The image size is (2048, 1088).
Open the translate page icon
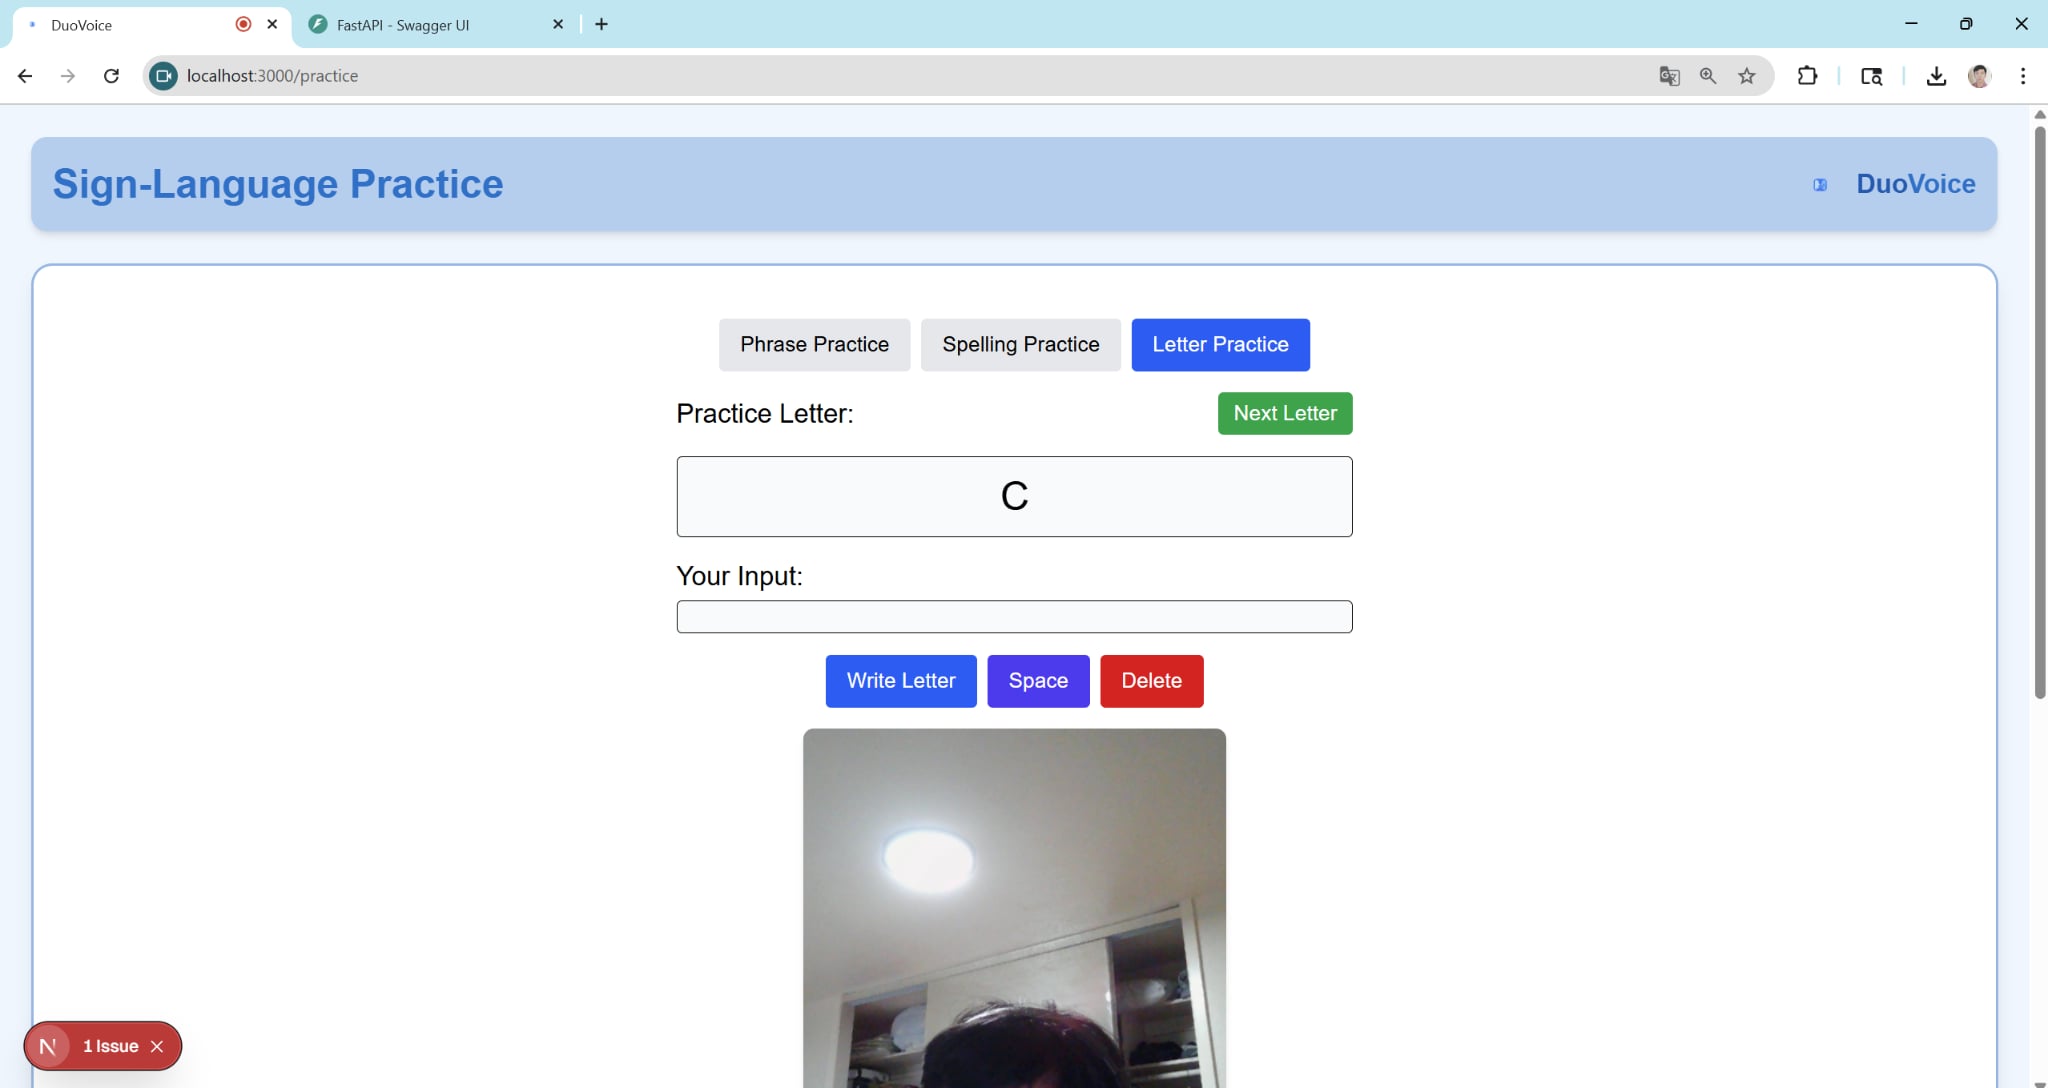(1669, 76)
